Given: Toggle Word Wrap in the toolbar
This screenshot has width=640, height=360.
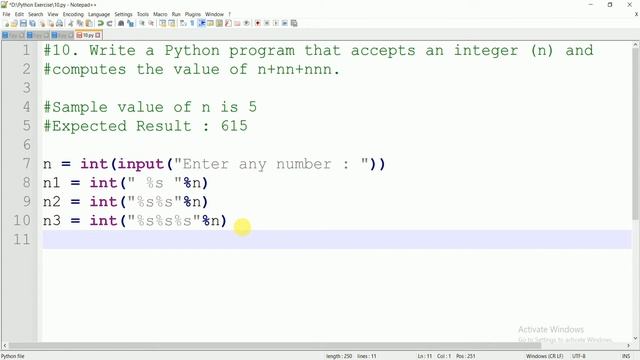Looking at the screenshot, I should click(x=183, y=23).
